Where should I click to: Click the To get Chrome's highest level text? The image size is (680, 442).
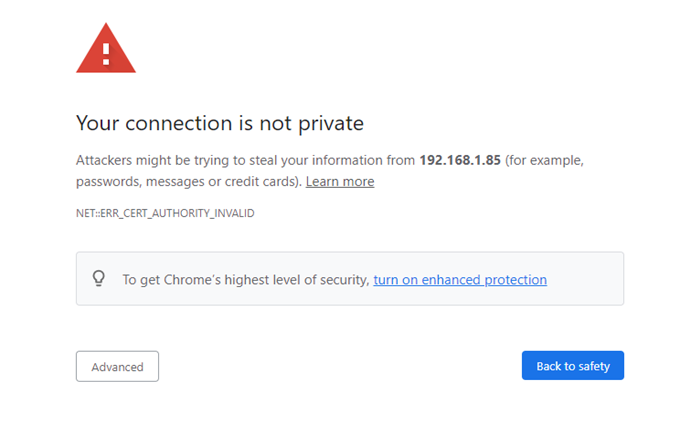[245, 280]
